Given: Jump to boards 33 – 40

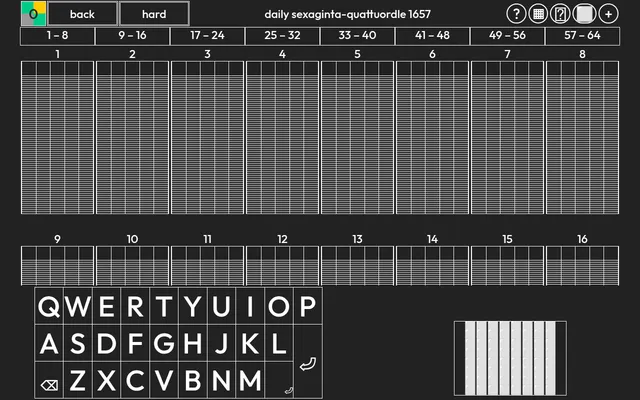Looking at the screenshot, I should [x=358, y=36].
